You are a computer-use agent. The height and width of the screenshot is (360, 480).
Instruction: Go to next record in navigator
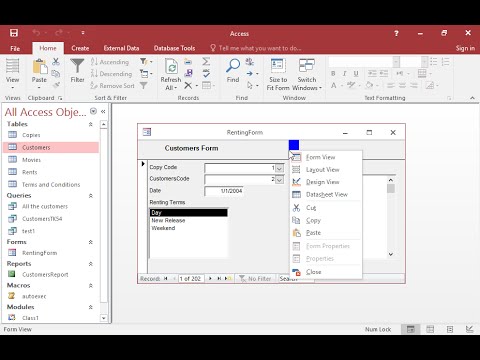coord(210,278)
